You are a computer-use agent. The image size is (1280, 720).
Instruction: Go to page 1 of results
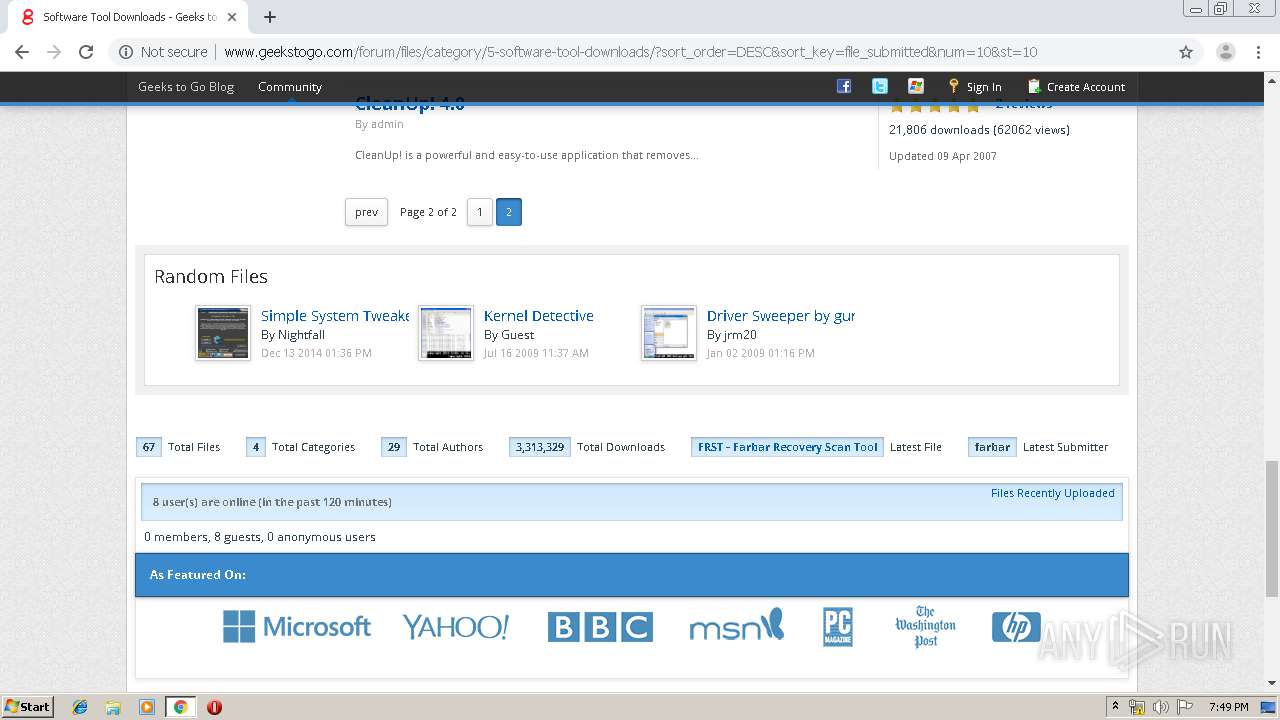[480, 212]
